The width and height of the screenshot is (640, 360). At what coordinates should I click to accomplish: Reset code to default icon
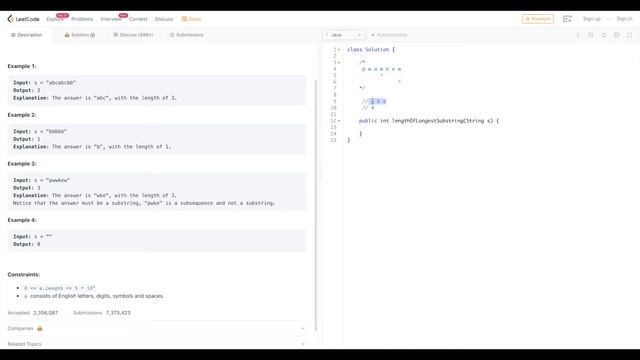(x=604, y=35)
